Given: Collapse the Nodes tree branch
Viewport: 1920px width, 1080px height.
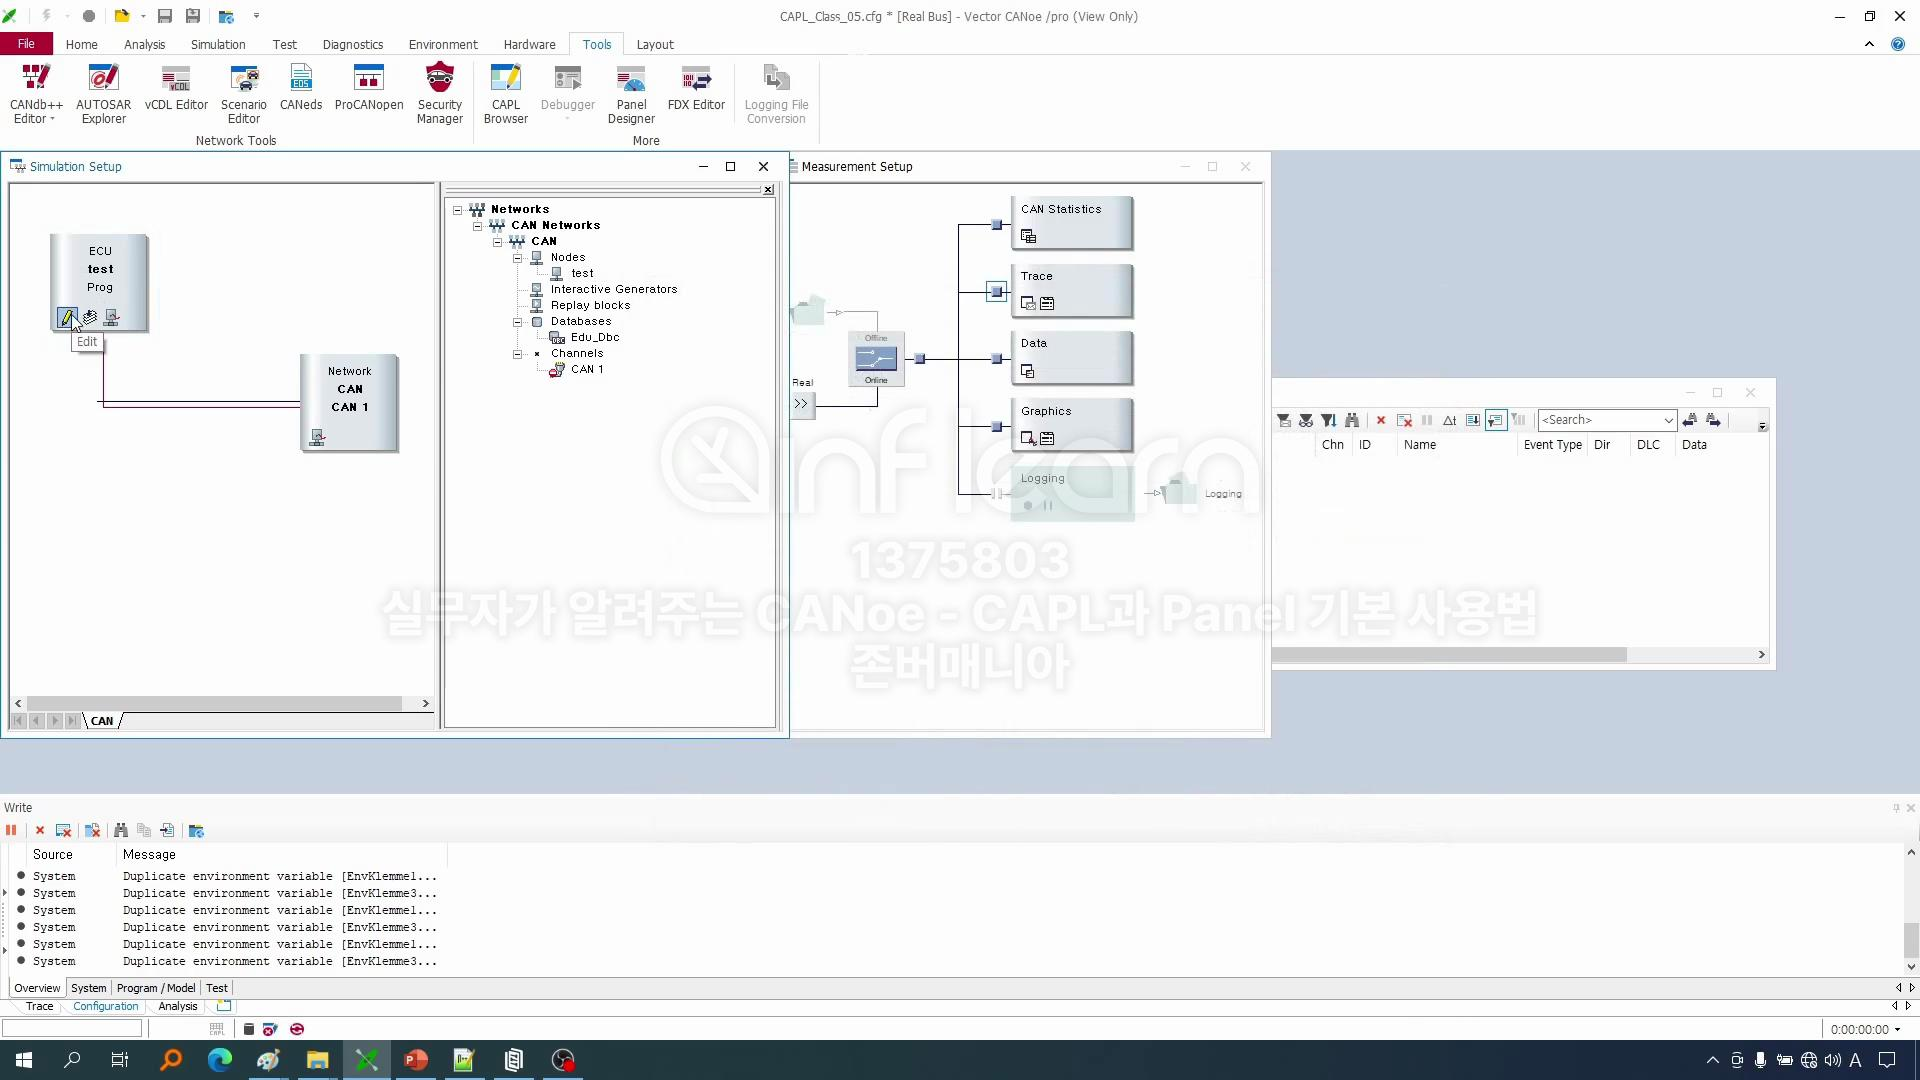Looking at the screenshot, I should tap(518, 258).
